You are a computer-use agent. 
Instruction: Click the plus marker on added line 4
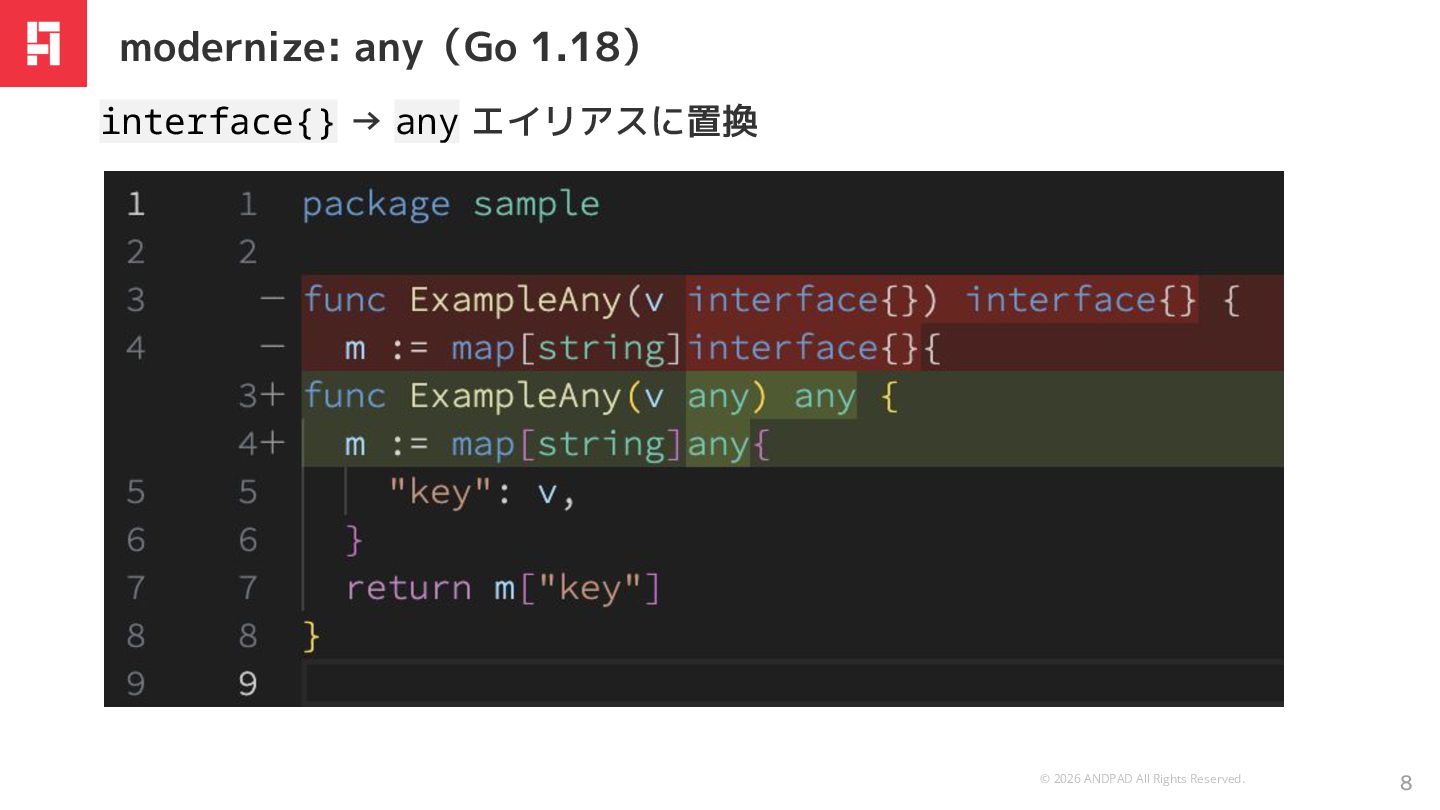click(x=274, y=444)
